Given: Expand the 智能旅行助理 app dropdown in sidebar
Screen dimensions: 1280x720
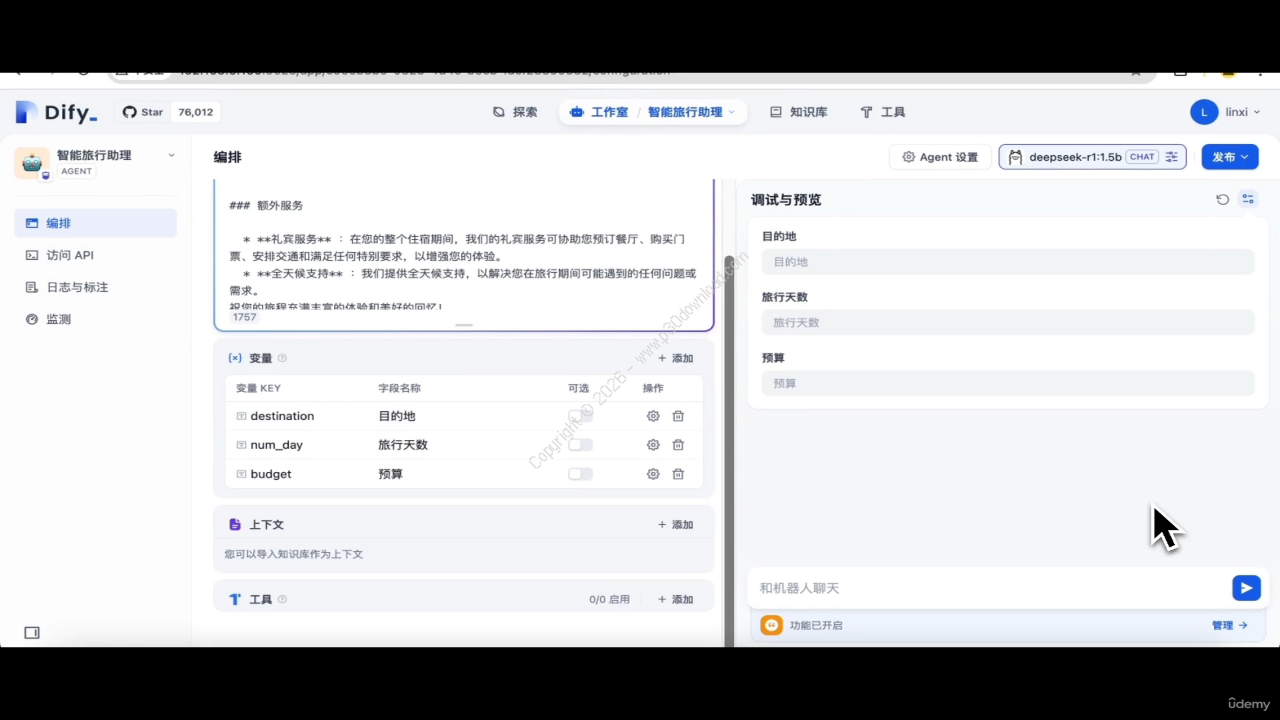Looking at the screenshot, I should (171, 155).
